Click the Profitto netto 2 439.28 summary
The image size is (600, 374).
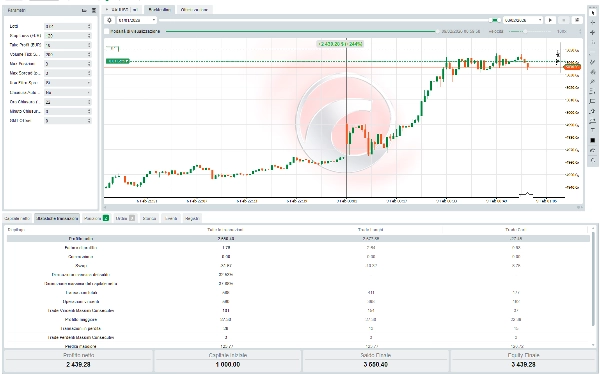click(78, 360)
